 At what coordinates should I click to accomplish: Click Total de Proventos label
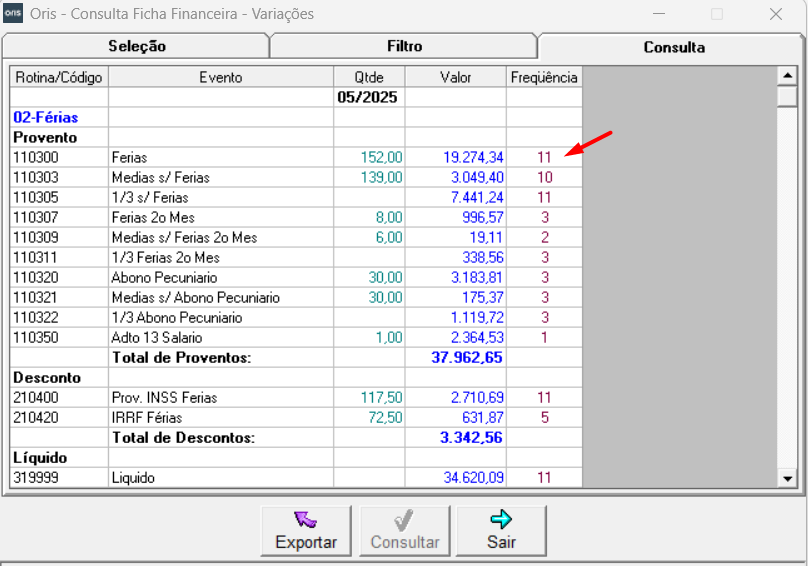tap(181, 358)
